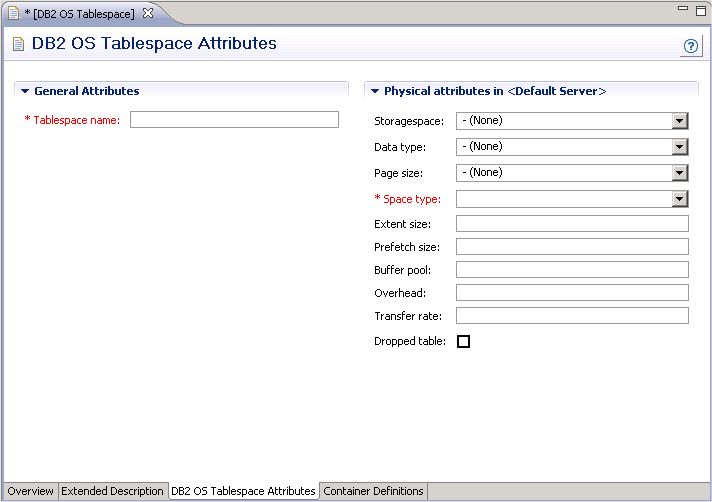This screenshot has width=712, height=502.
Task: Select the DB2 OS Tablespace Attributes tab
Action: (243, 491)
